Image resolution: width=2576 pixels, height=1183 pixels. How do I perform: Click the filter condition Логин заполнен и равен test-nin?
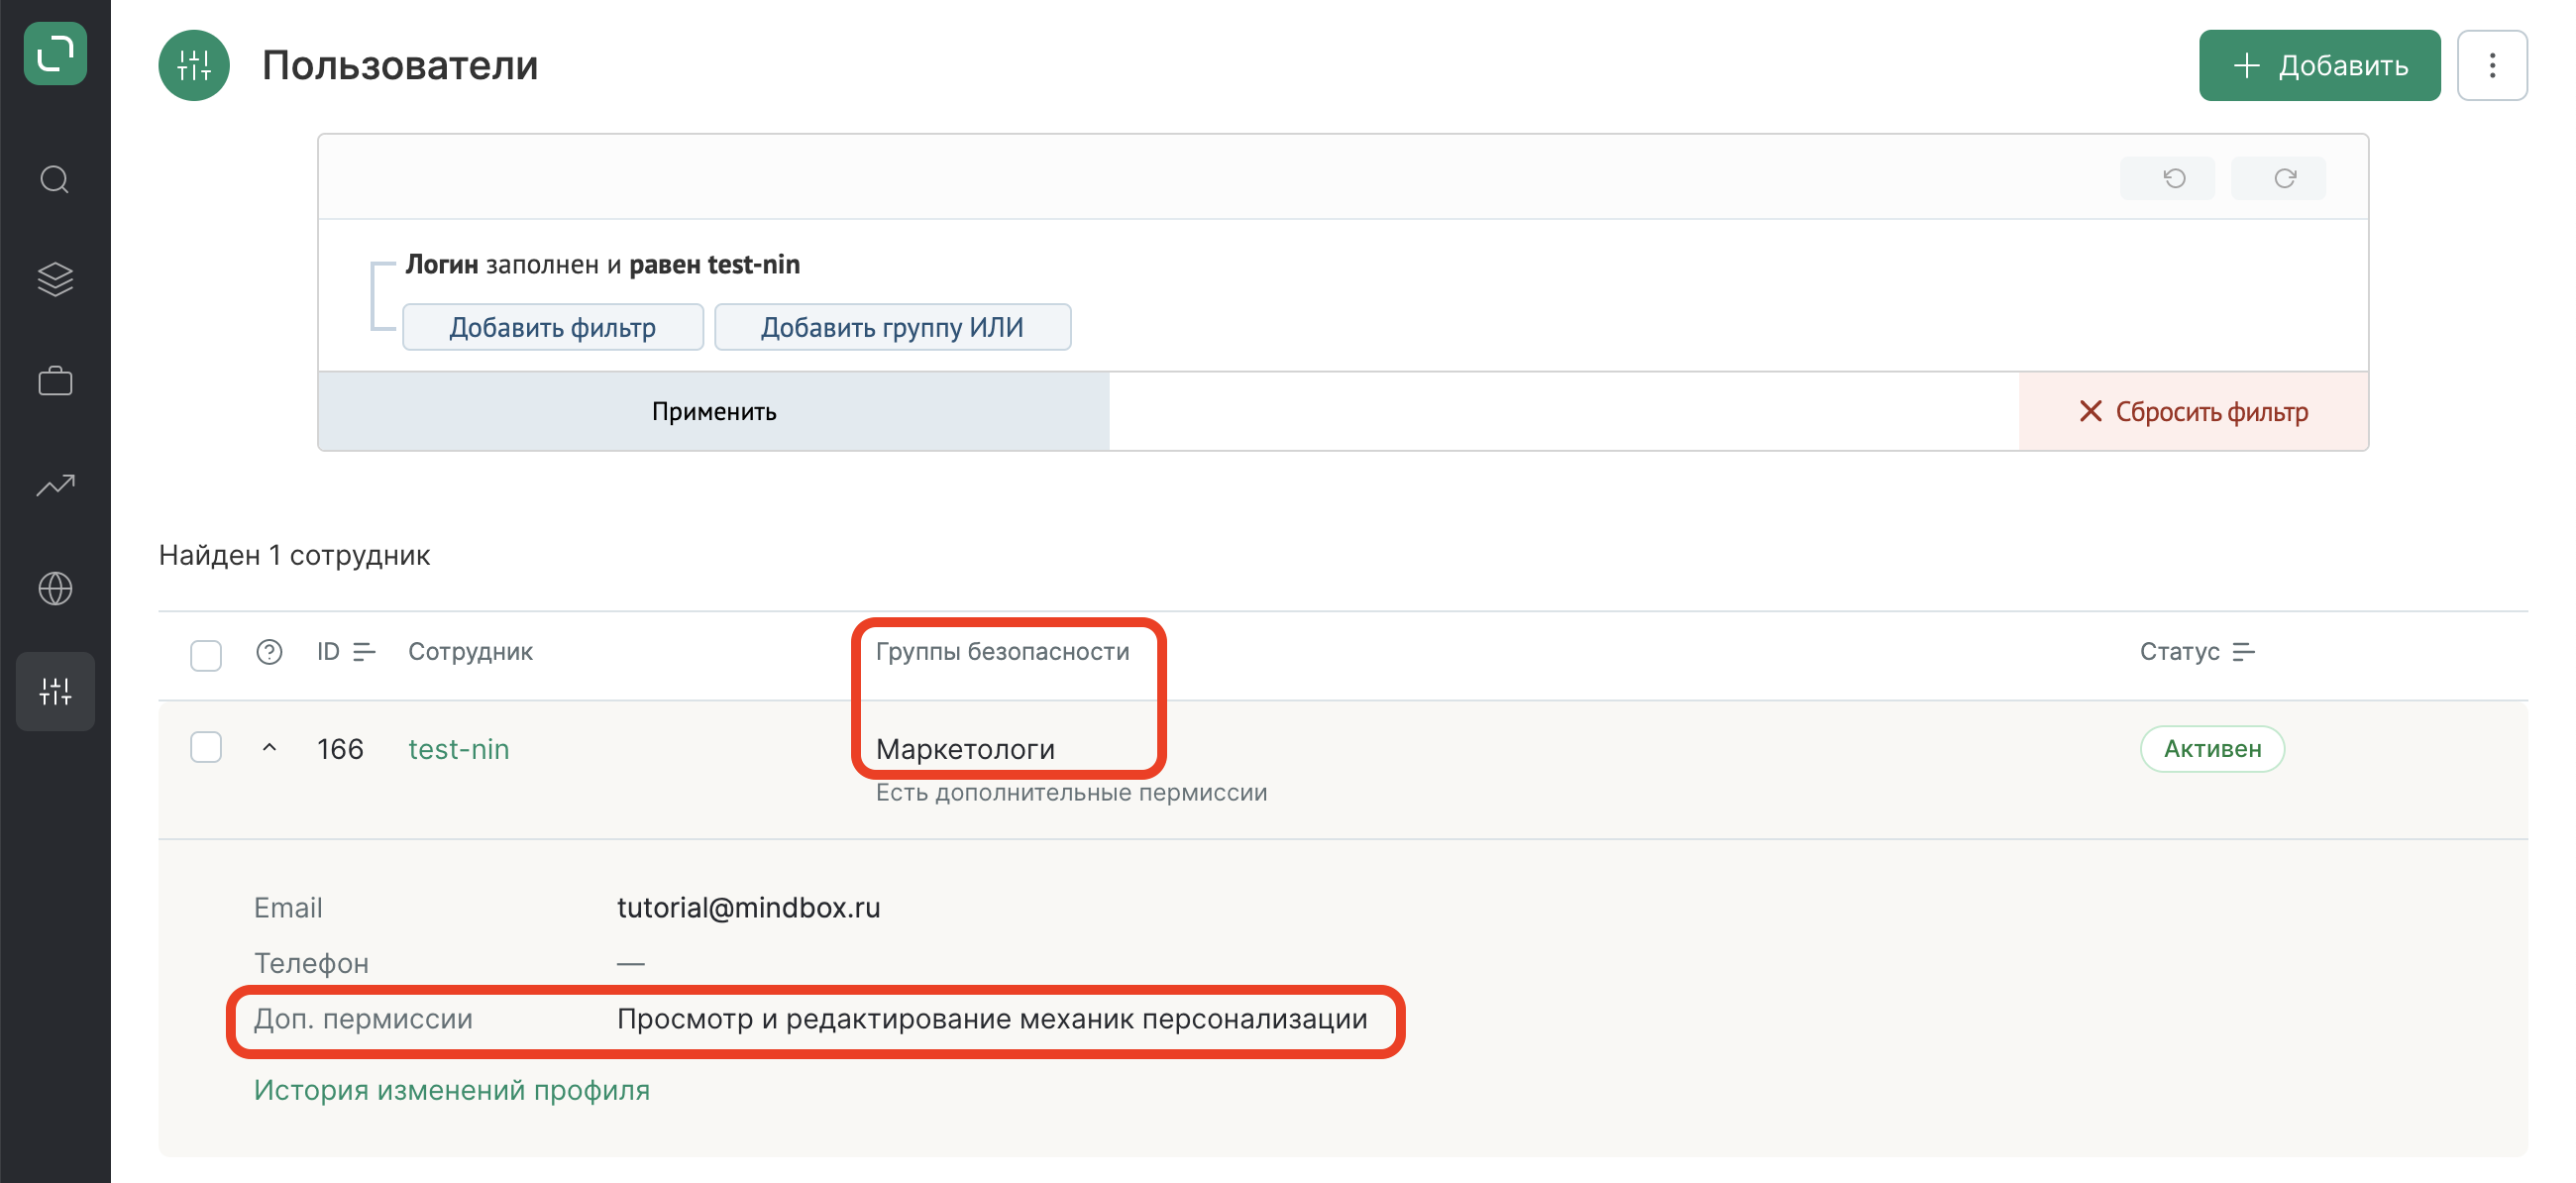tap(603, 264)
